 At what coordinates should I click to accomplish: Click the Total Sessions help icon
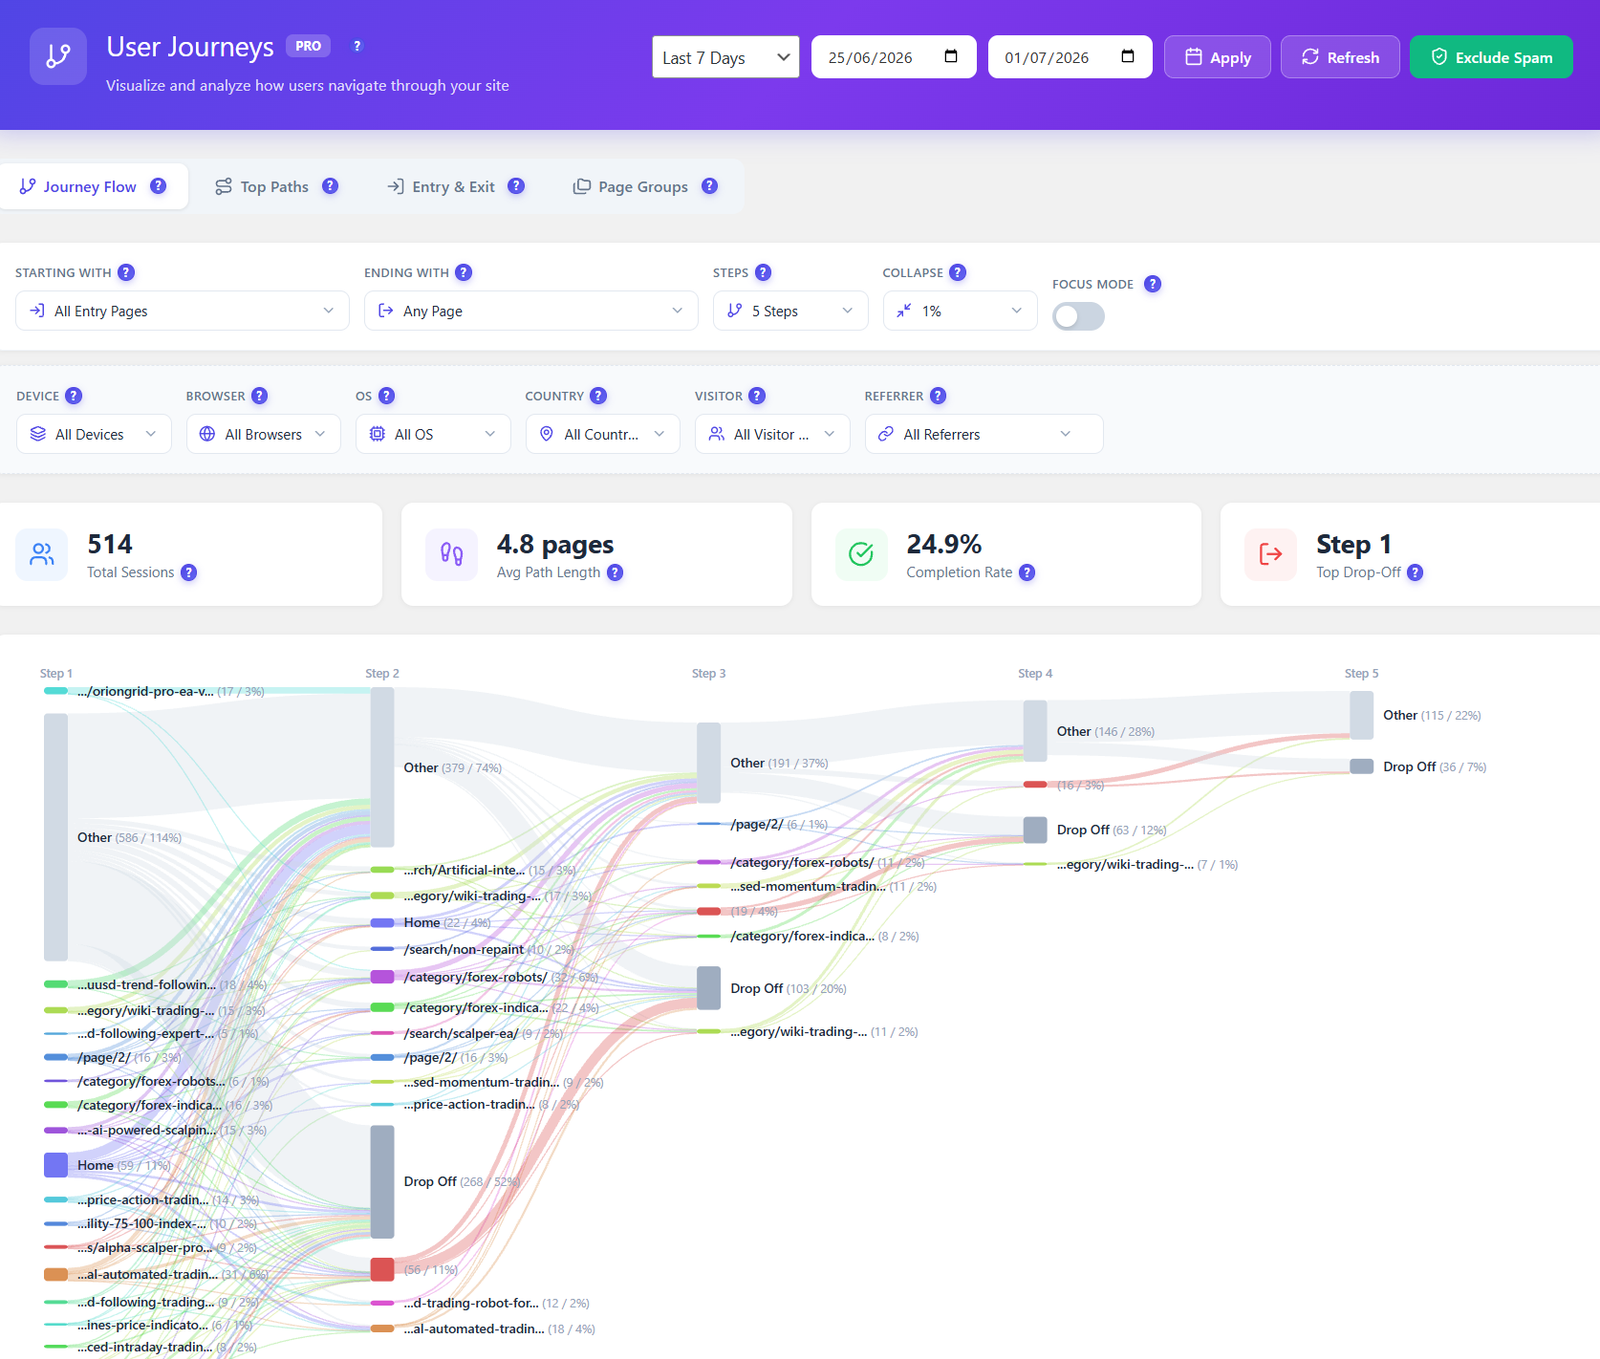[189, 573]
